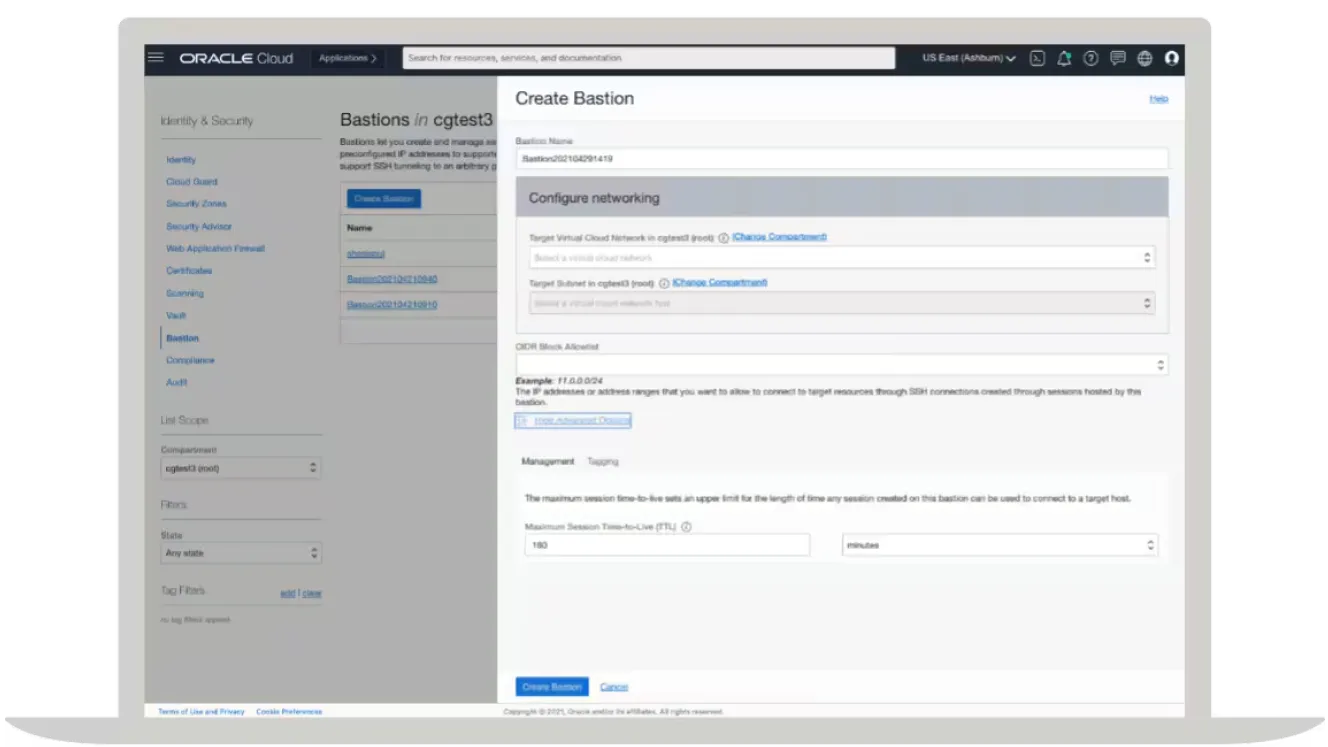Open Compliance in the sidebar

[x=190, y=360]
